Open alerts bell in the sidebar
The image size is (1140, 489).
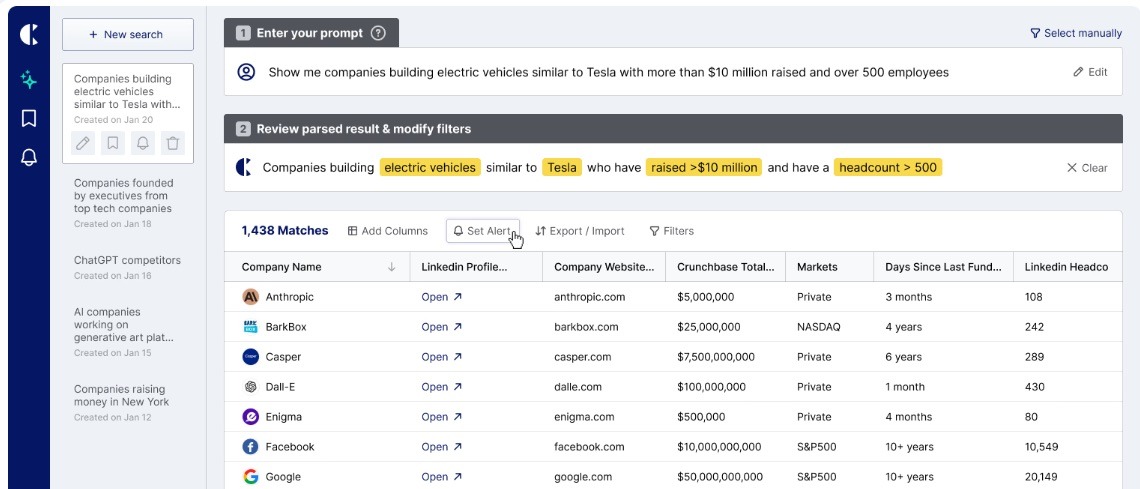click(x=29, y=157)
